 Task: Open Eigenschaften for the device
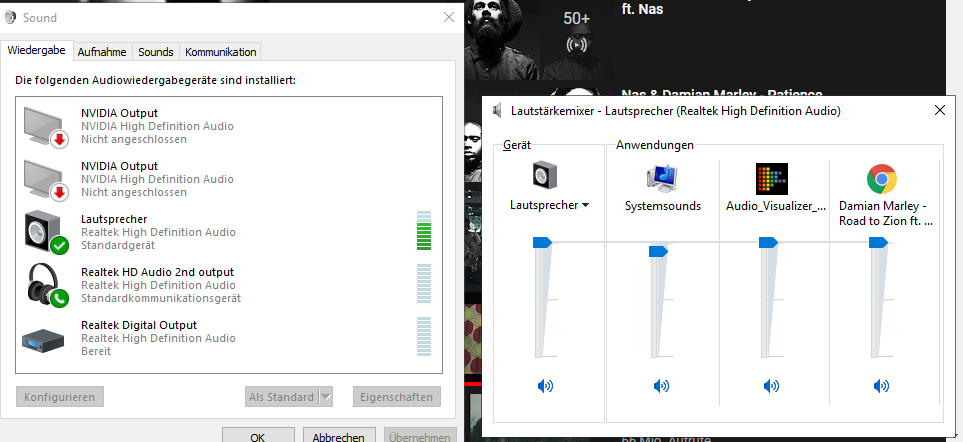pos(397,397)
